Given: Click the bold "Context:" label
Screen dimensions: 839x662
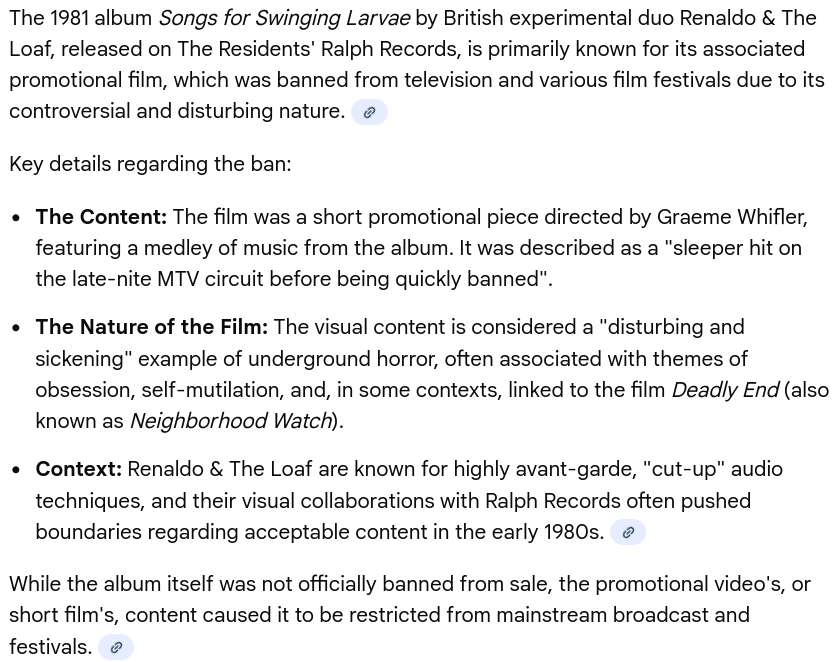Looking at the screenshot, I should click(79, 469).
